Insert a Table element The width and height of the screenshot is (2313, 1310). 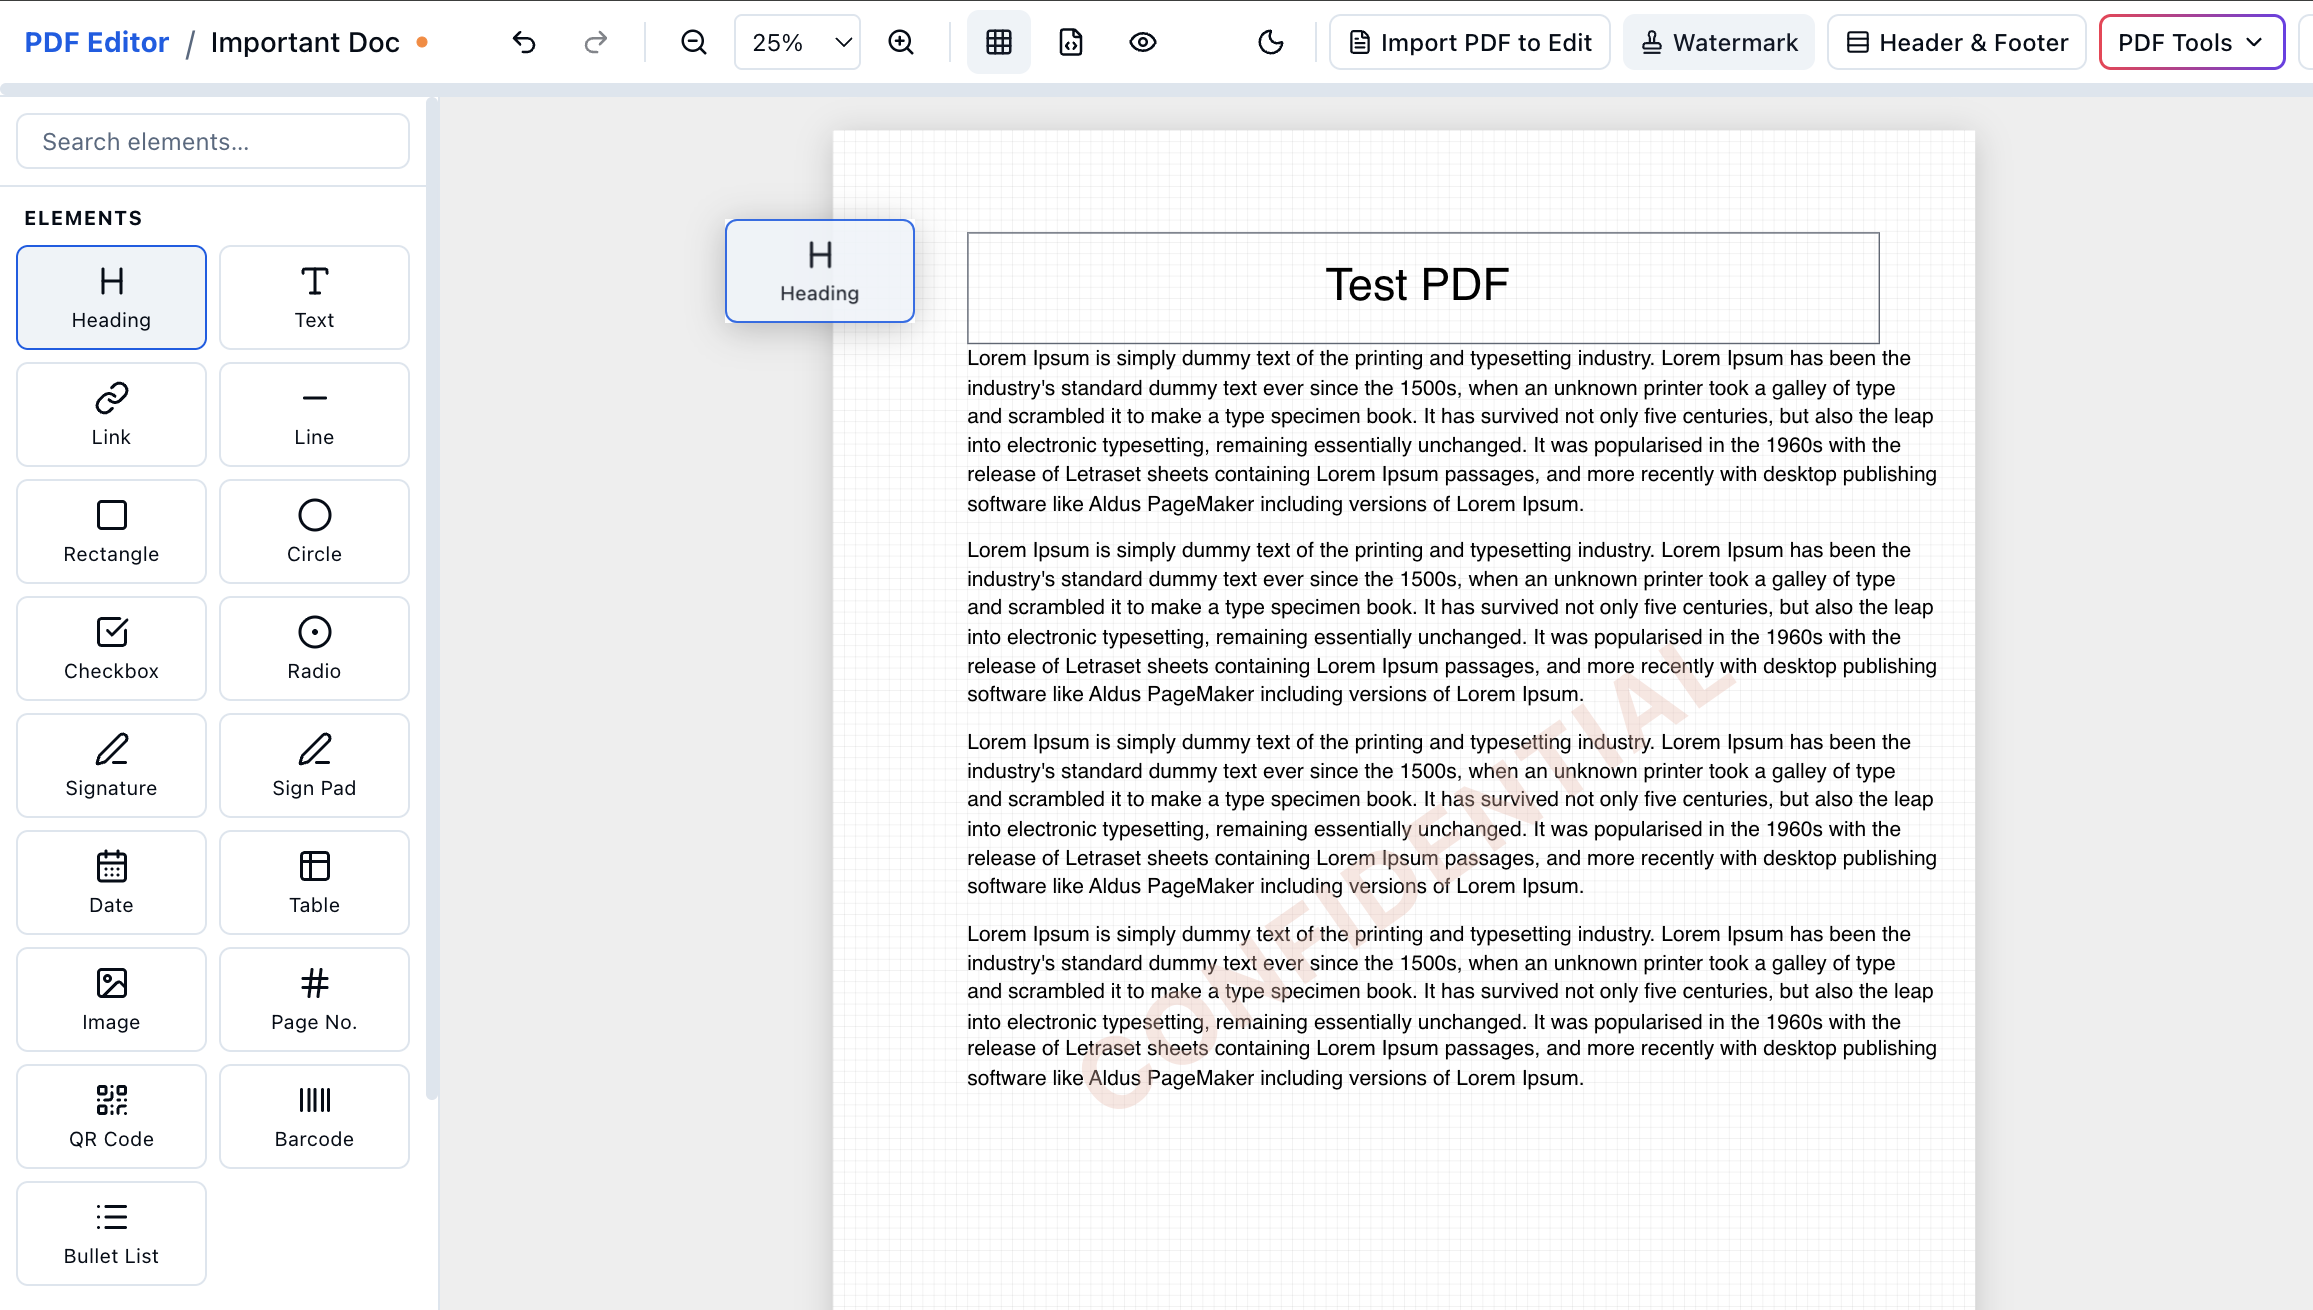(314, 881)
